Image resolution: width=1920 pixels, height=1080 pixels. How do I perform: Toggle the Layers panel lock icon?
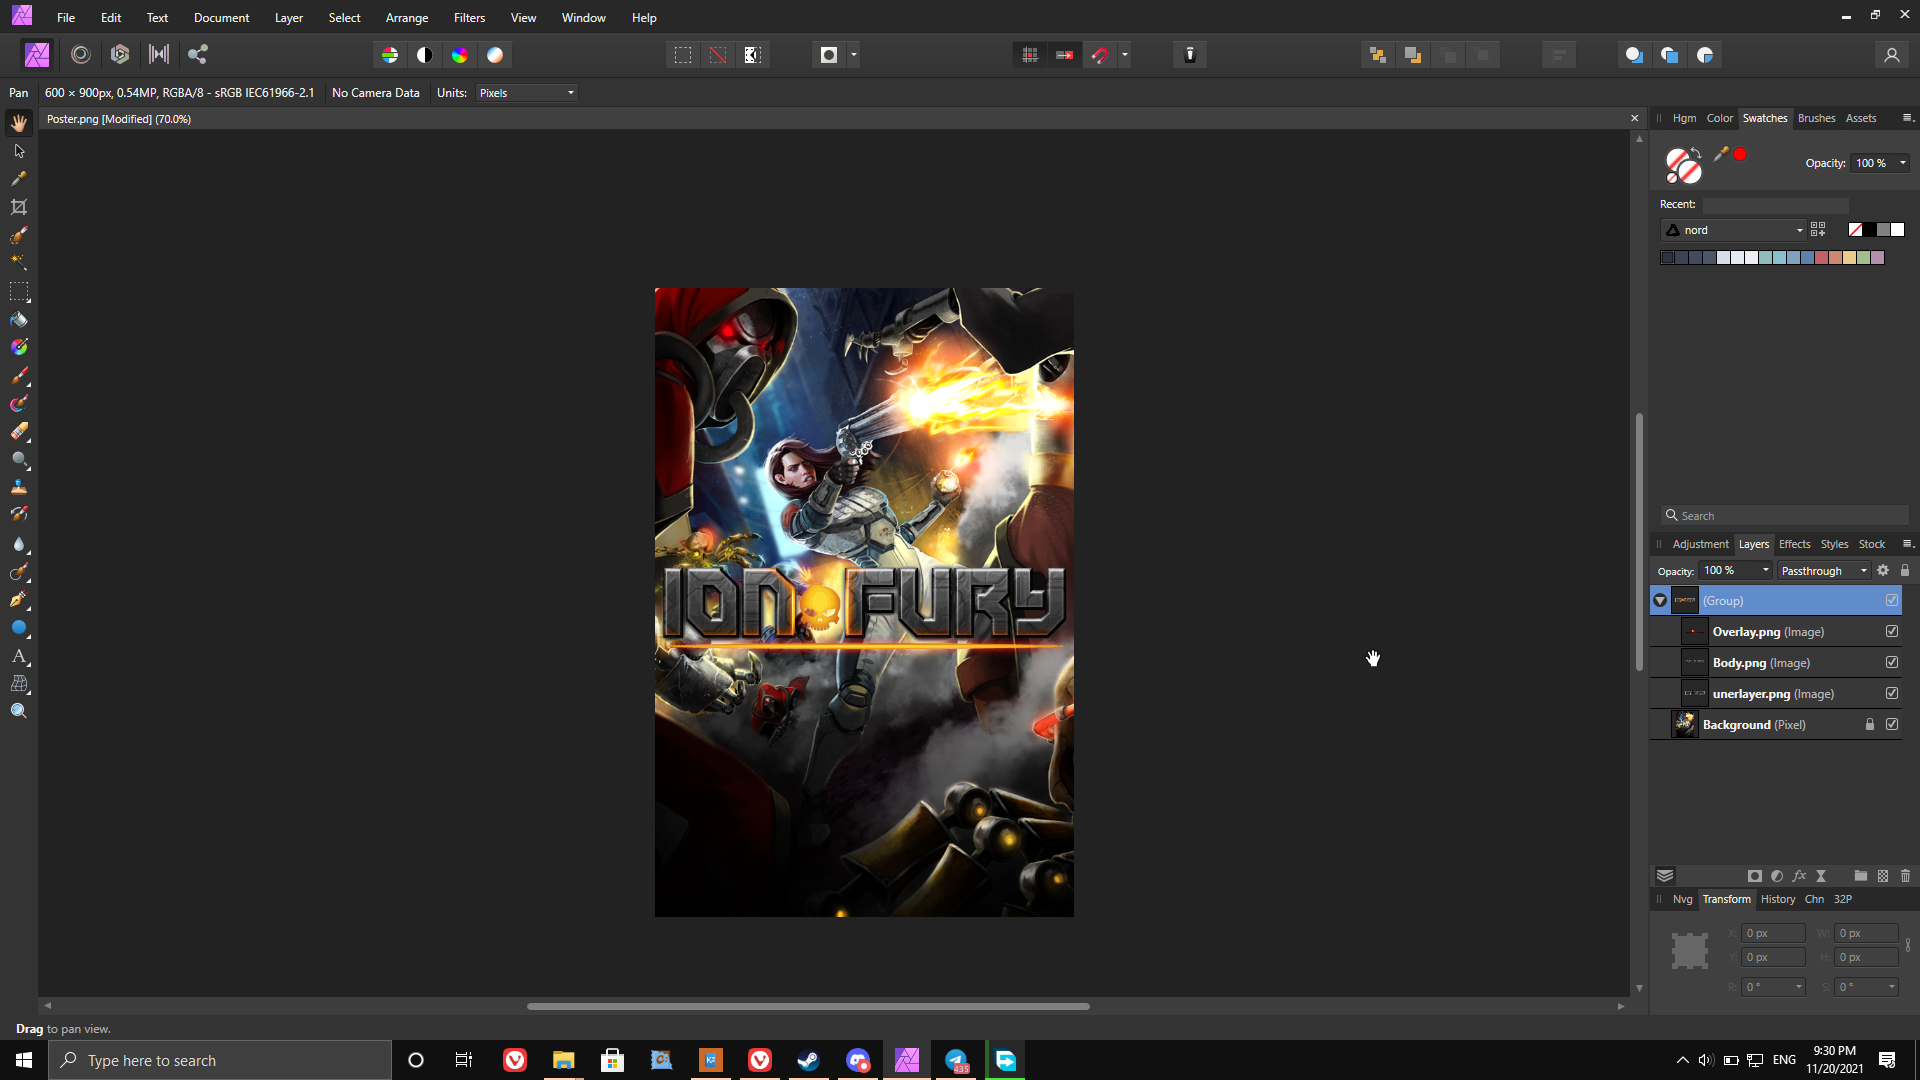click(x=1905, y=571)
